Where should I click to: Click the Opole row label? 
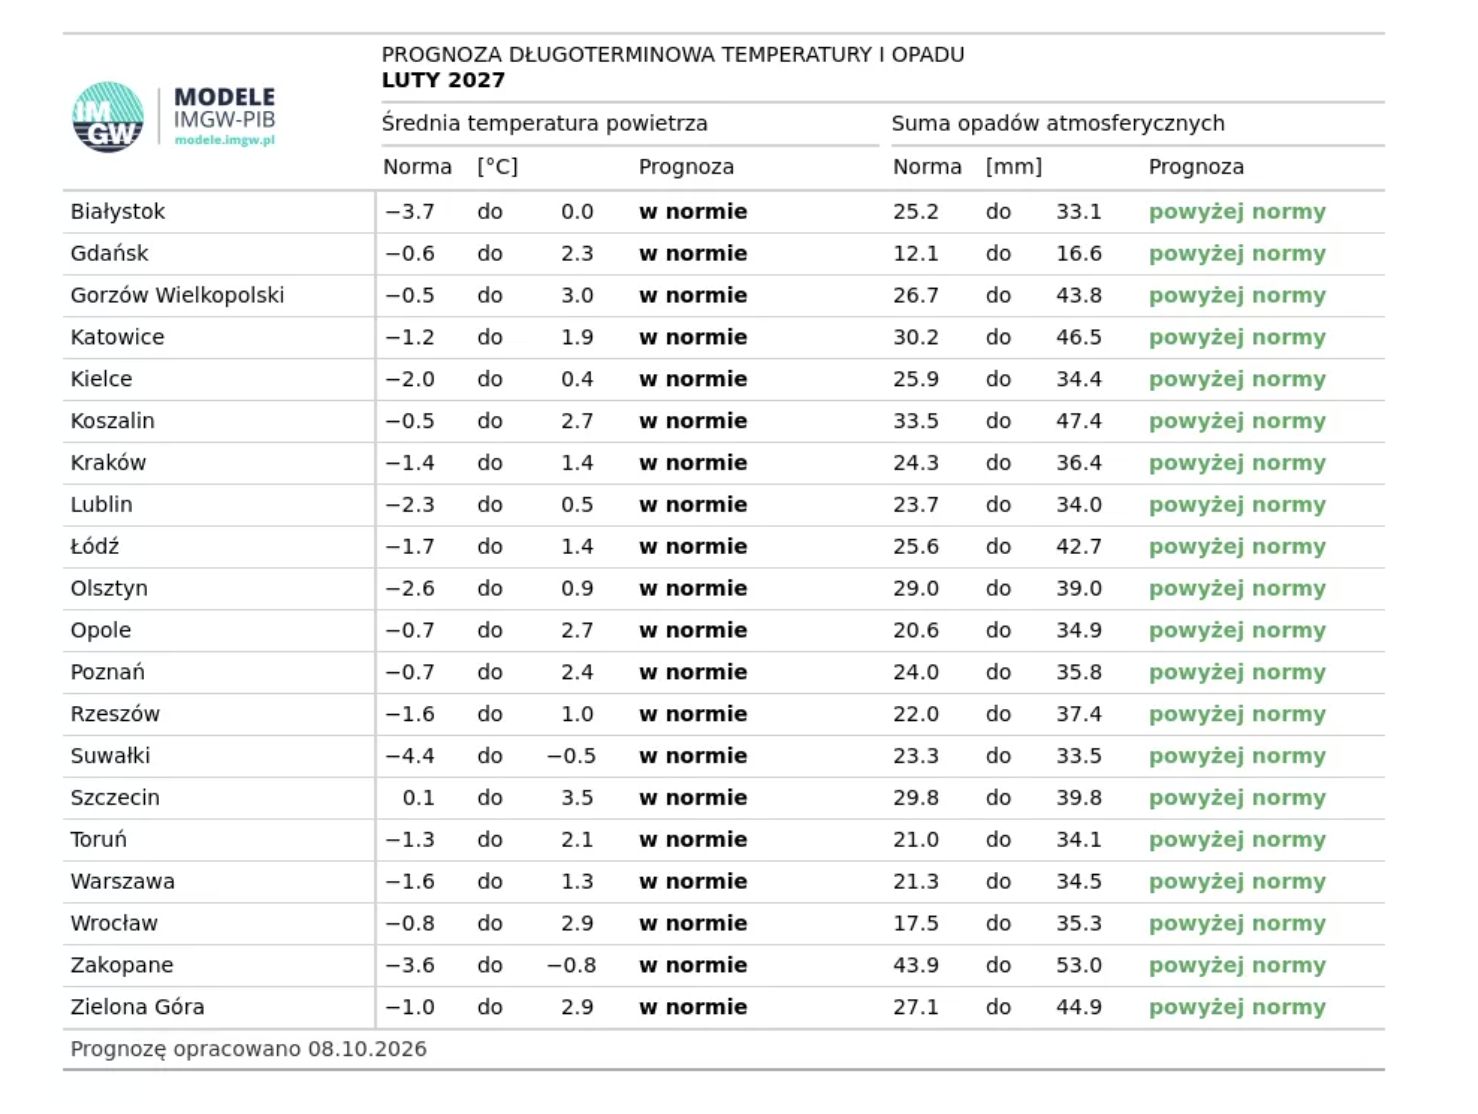point(100,631)
